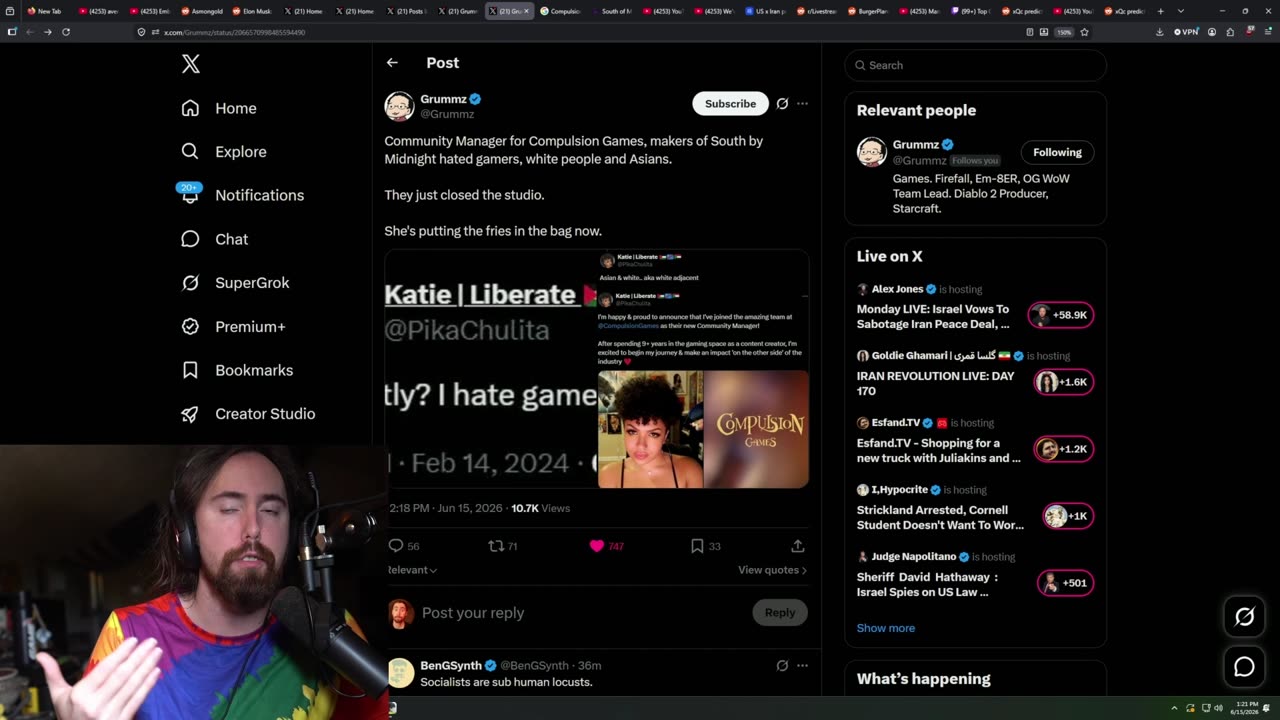Image resolution: width=1280 pixels, height=720 pixels.
Task: Toggle the browser VPN button
Action: pyautogui.click(x=1186, y=32)
